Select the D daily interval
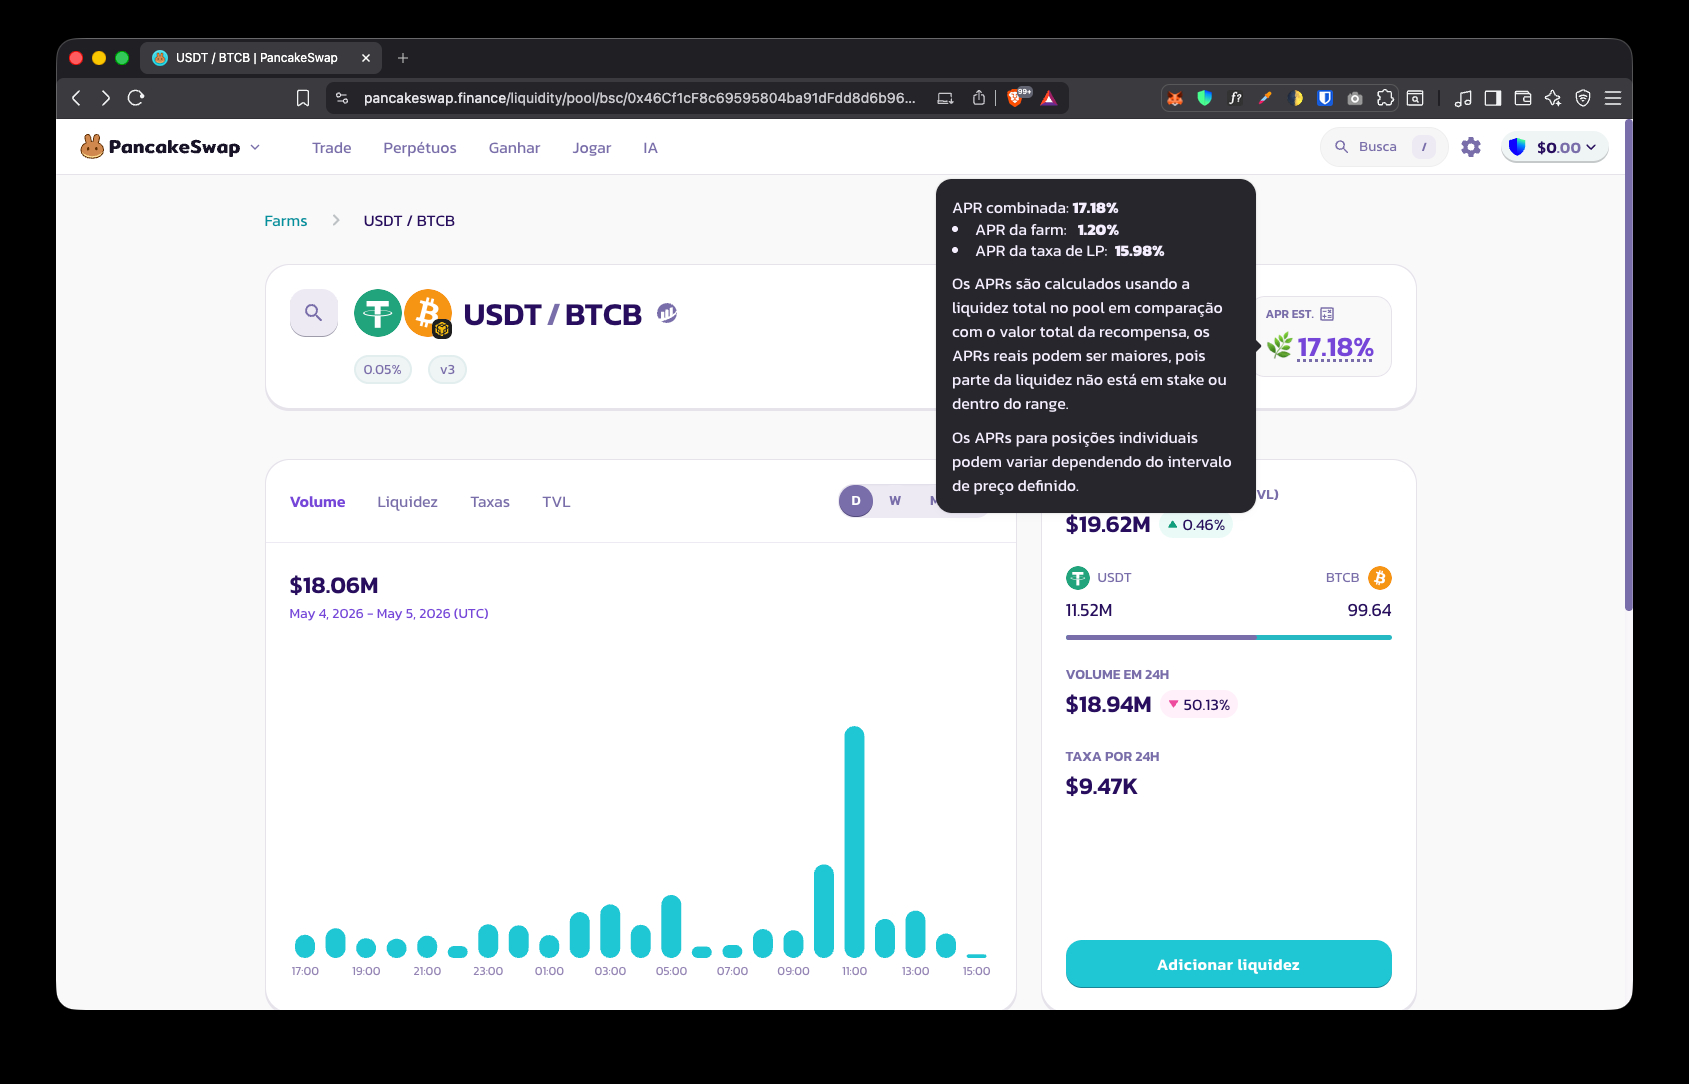Screen dimensions: 1689x1084 856,501
